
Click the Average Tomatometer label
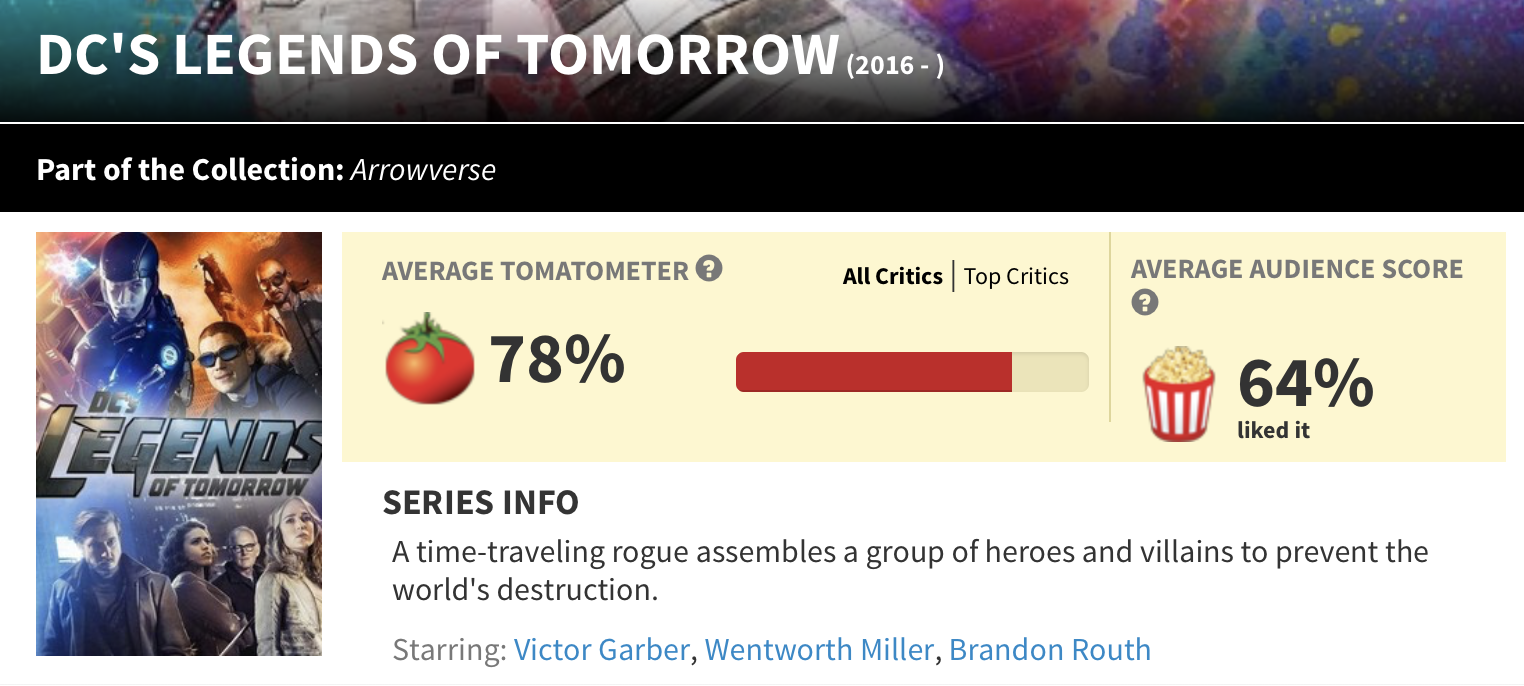535,270
